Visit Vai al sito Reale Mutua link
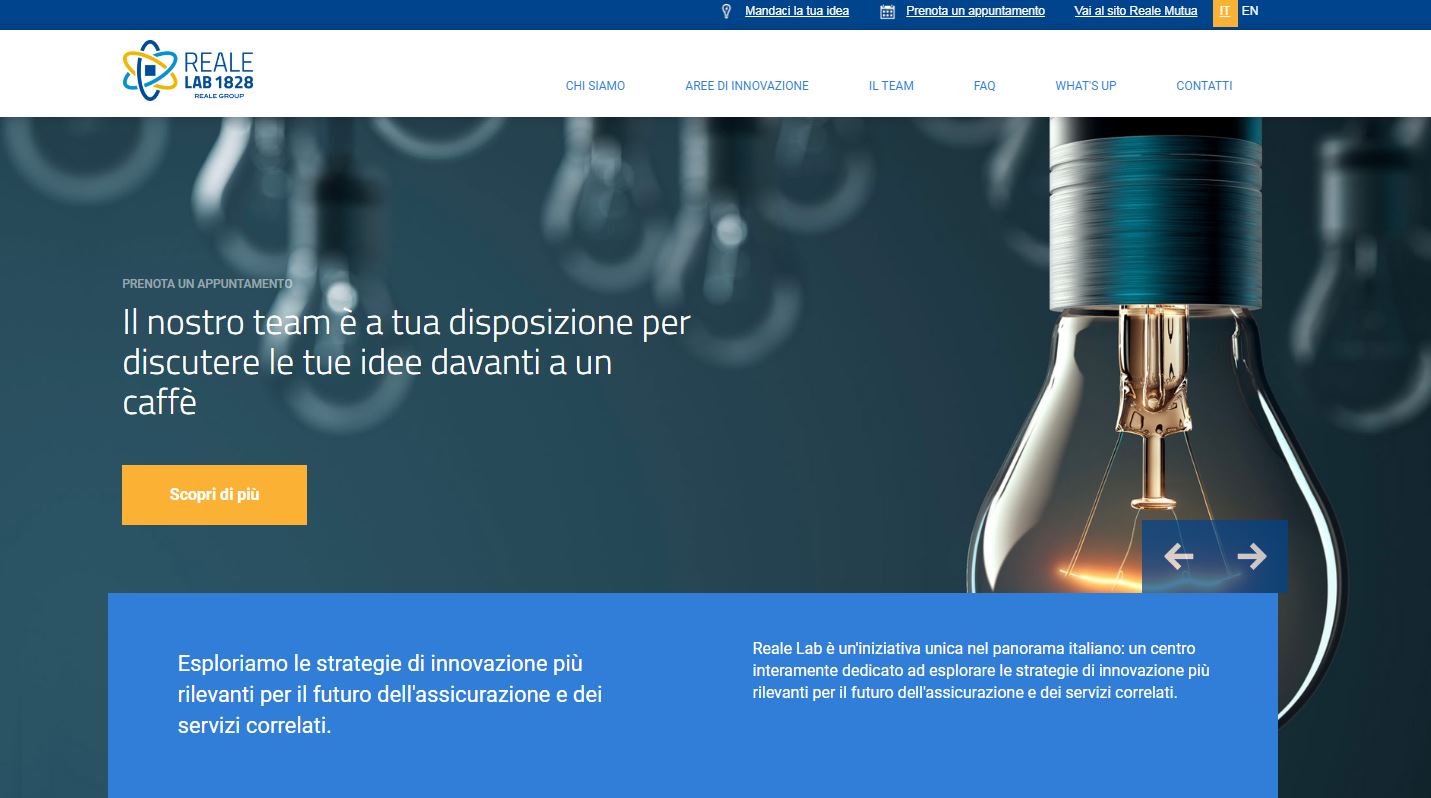Viewport: 1431px width, 798px height. click(x=1135, y=11)
